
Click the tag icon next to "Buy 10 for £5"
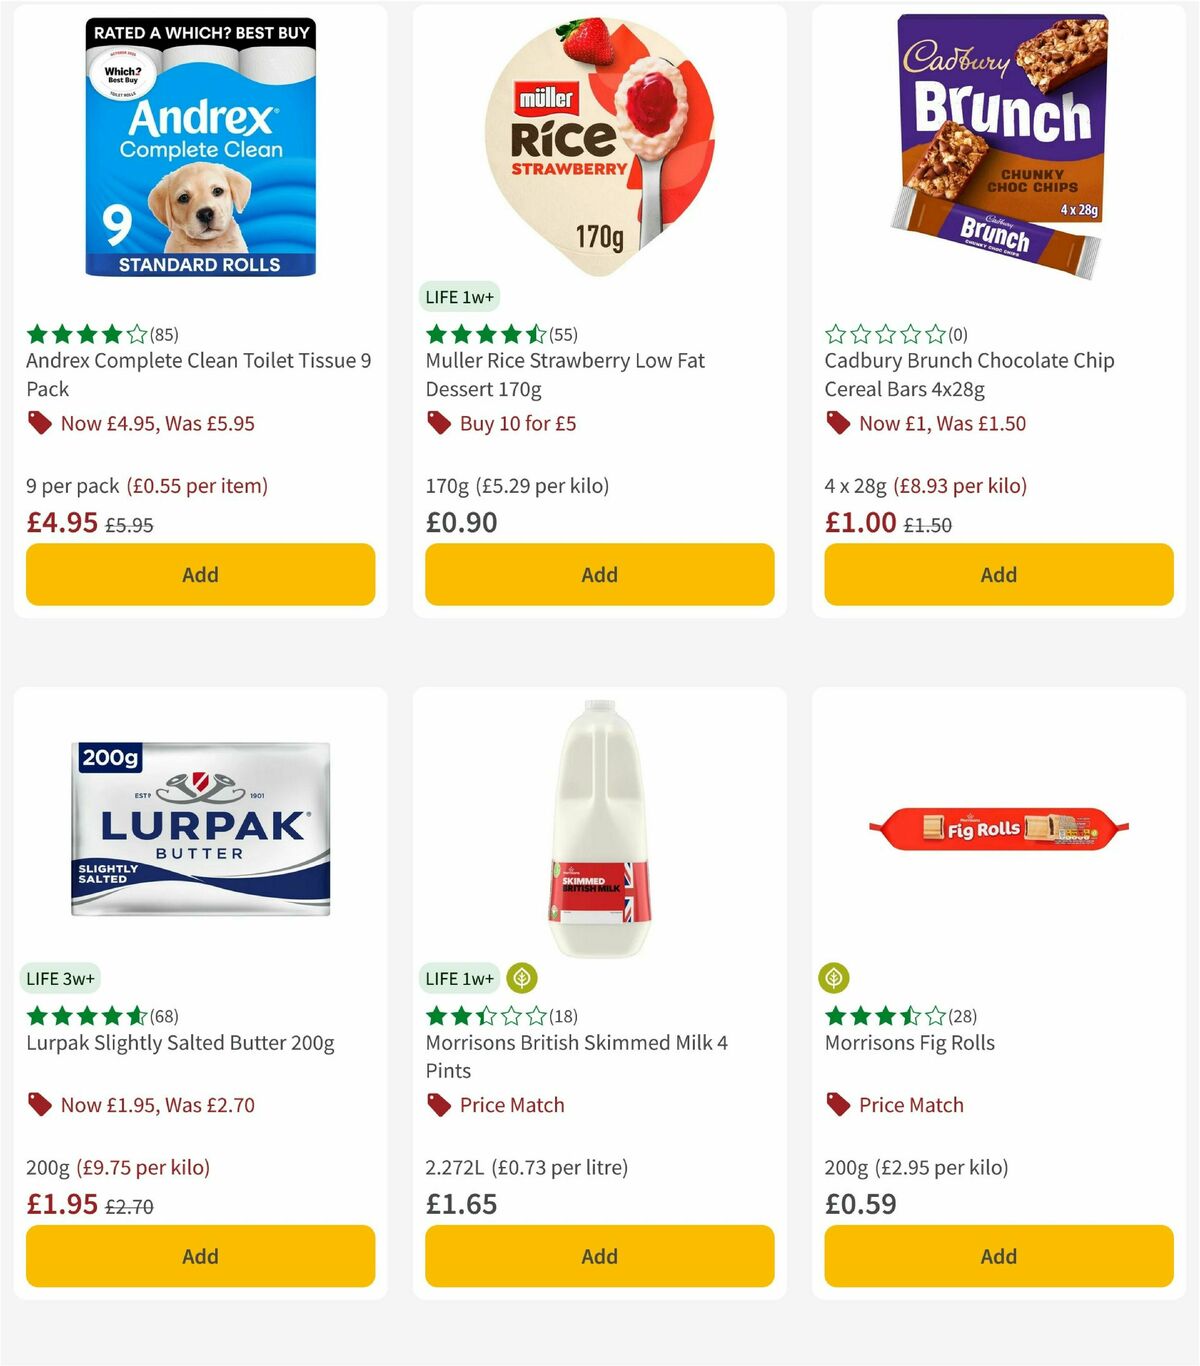tap(439, 423)
